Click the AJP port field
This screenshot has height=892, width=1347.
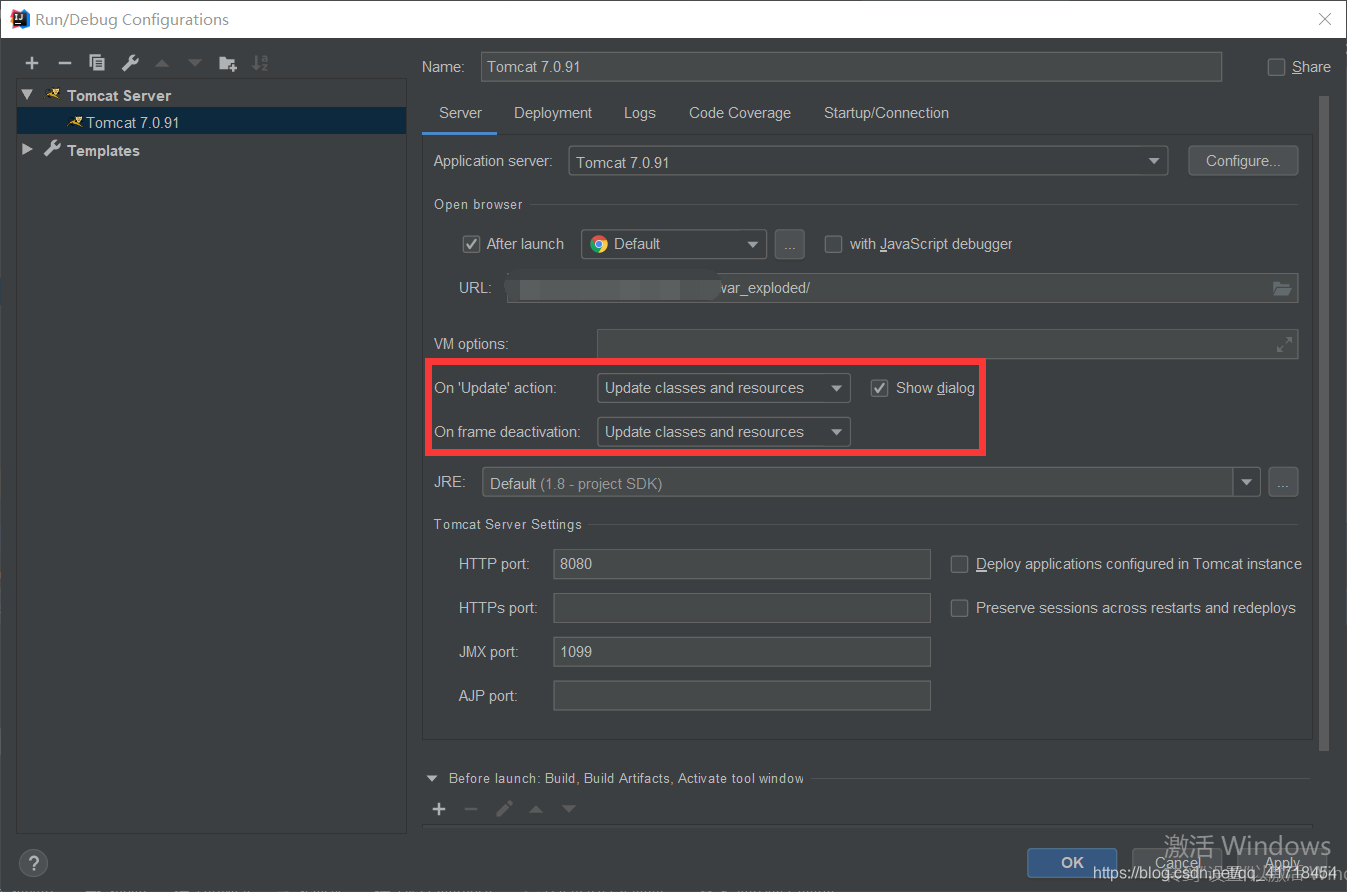(742, 696)
